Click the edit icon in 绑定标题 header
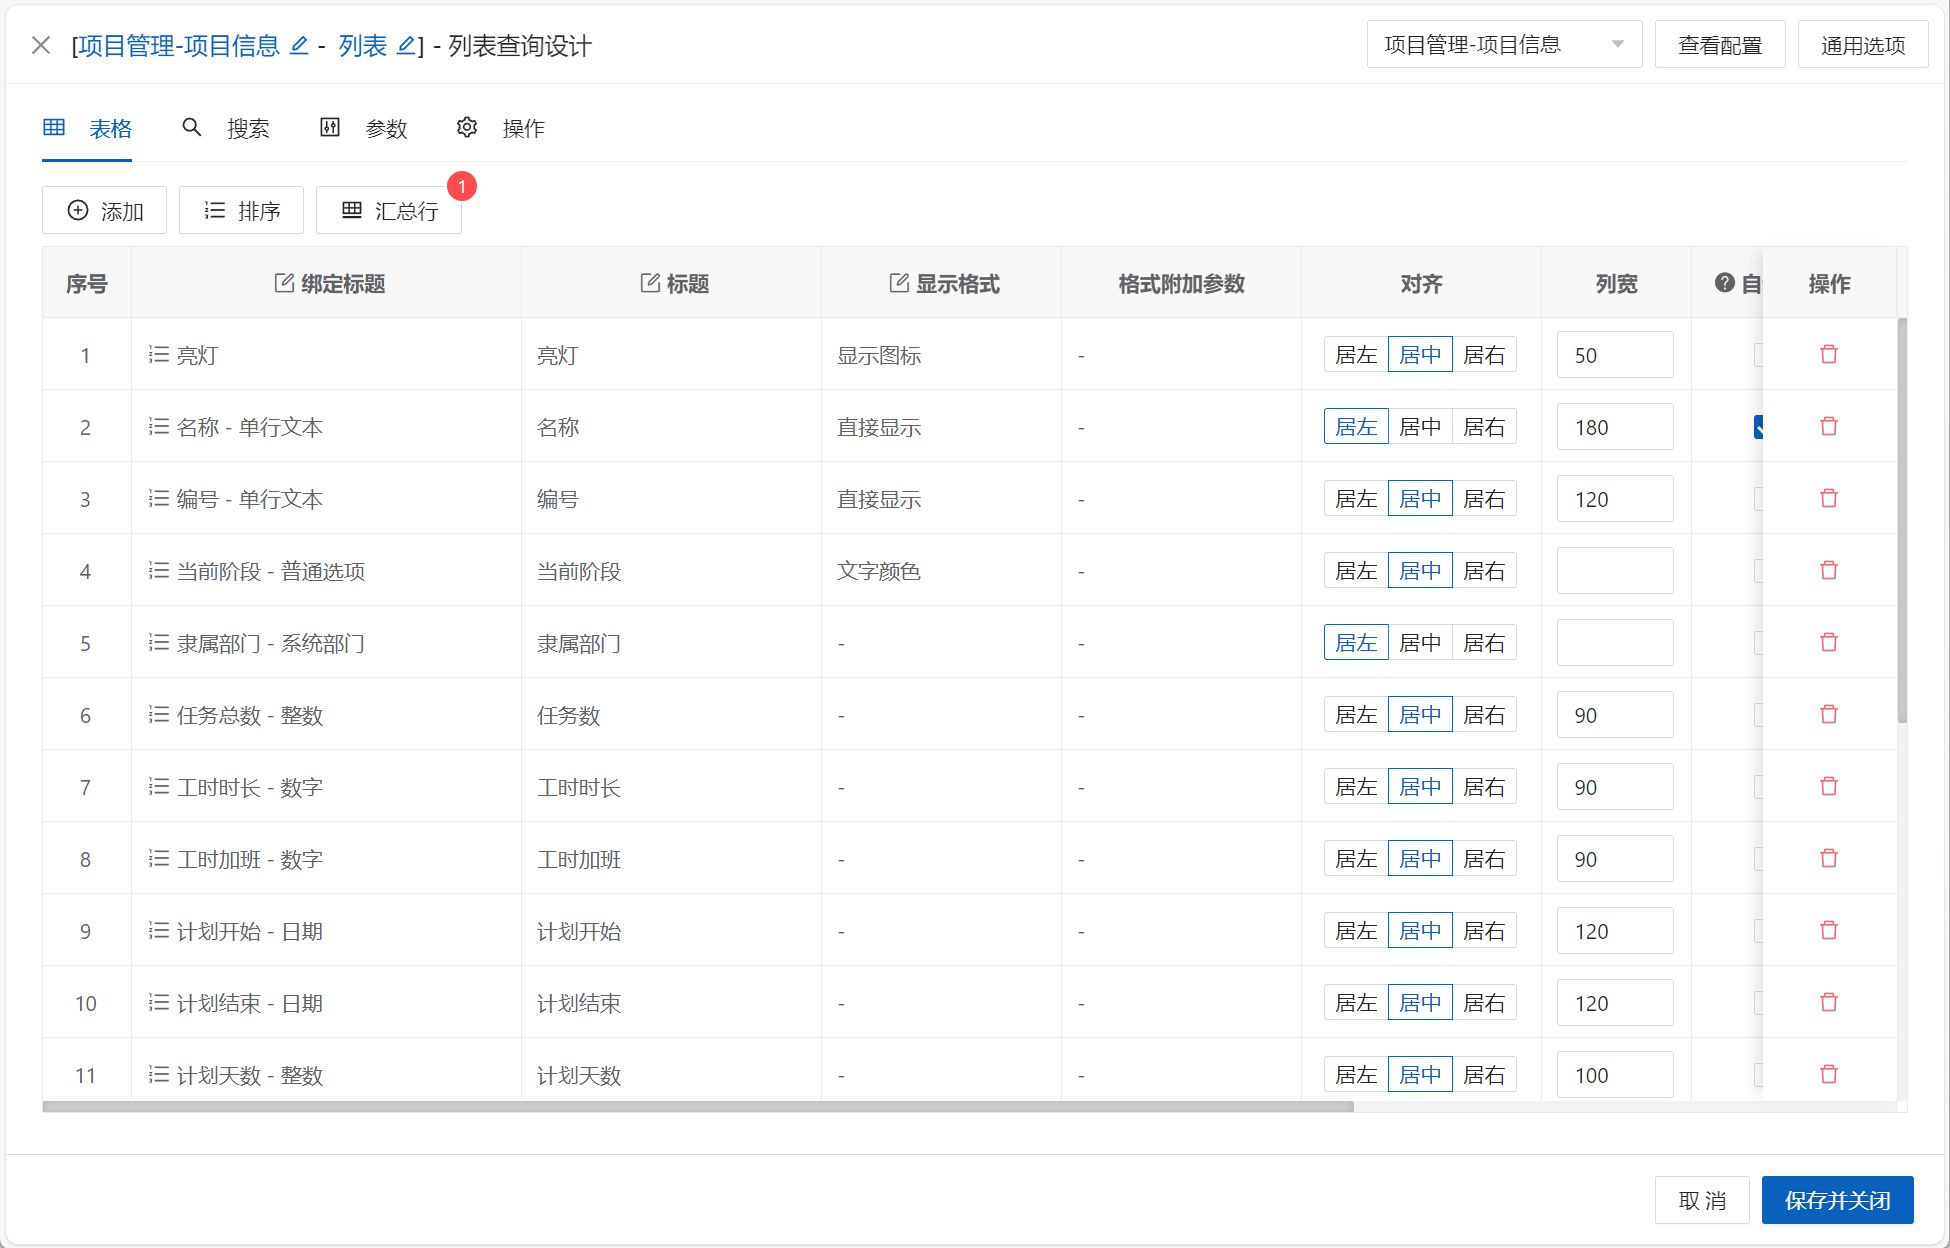 [x=284, y=283]
